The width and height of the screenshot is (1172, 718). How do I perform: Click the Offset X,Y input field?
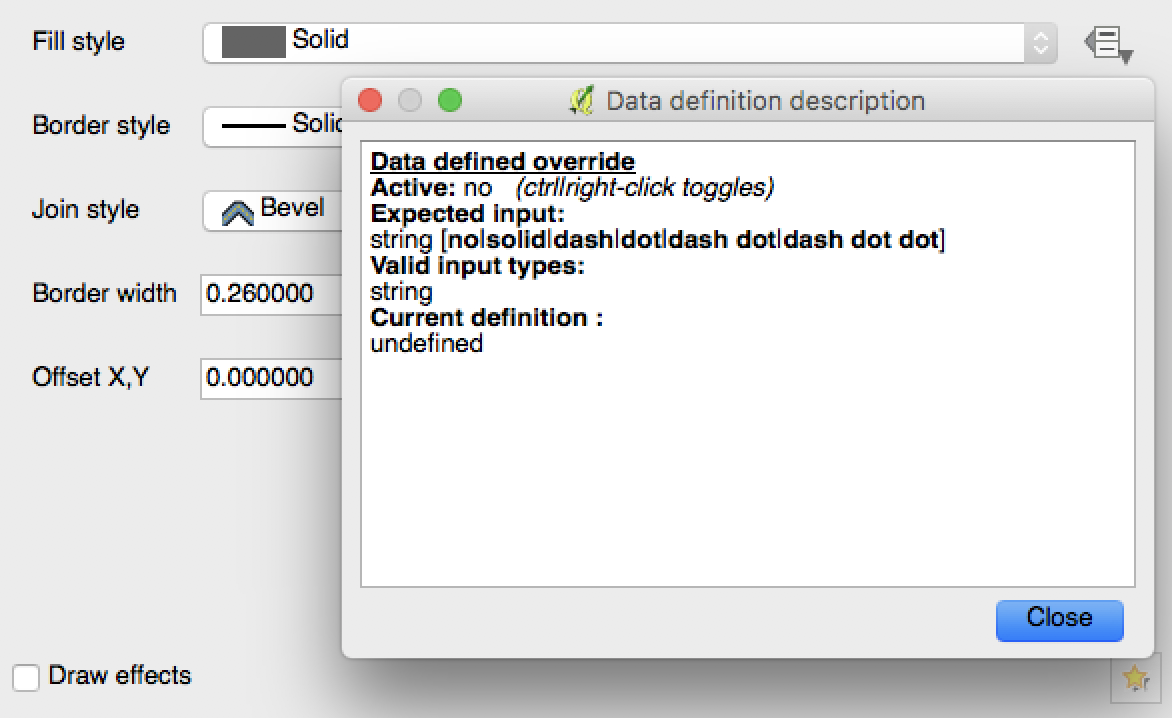coord(271,378)
